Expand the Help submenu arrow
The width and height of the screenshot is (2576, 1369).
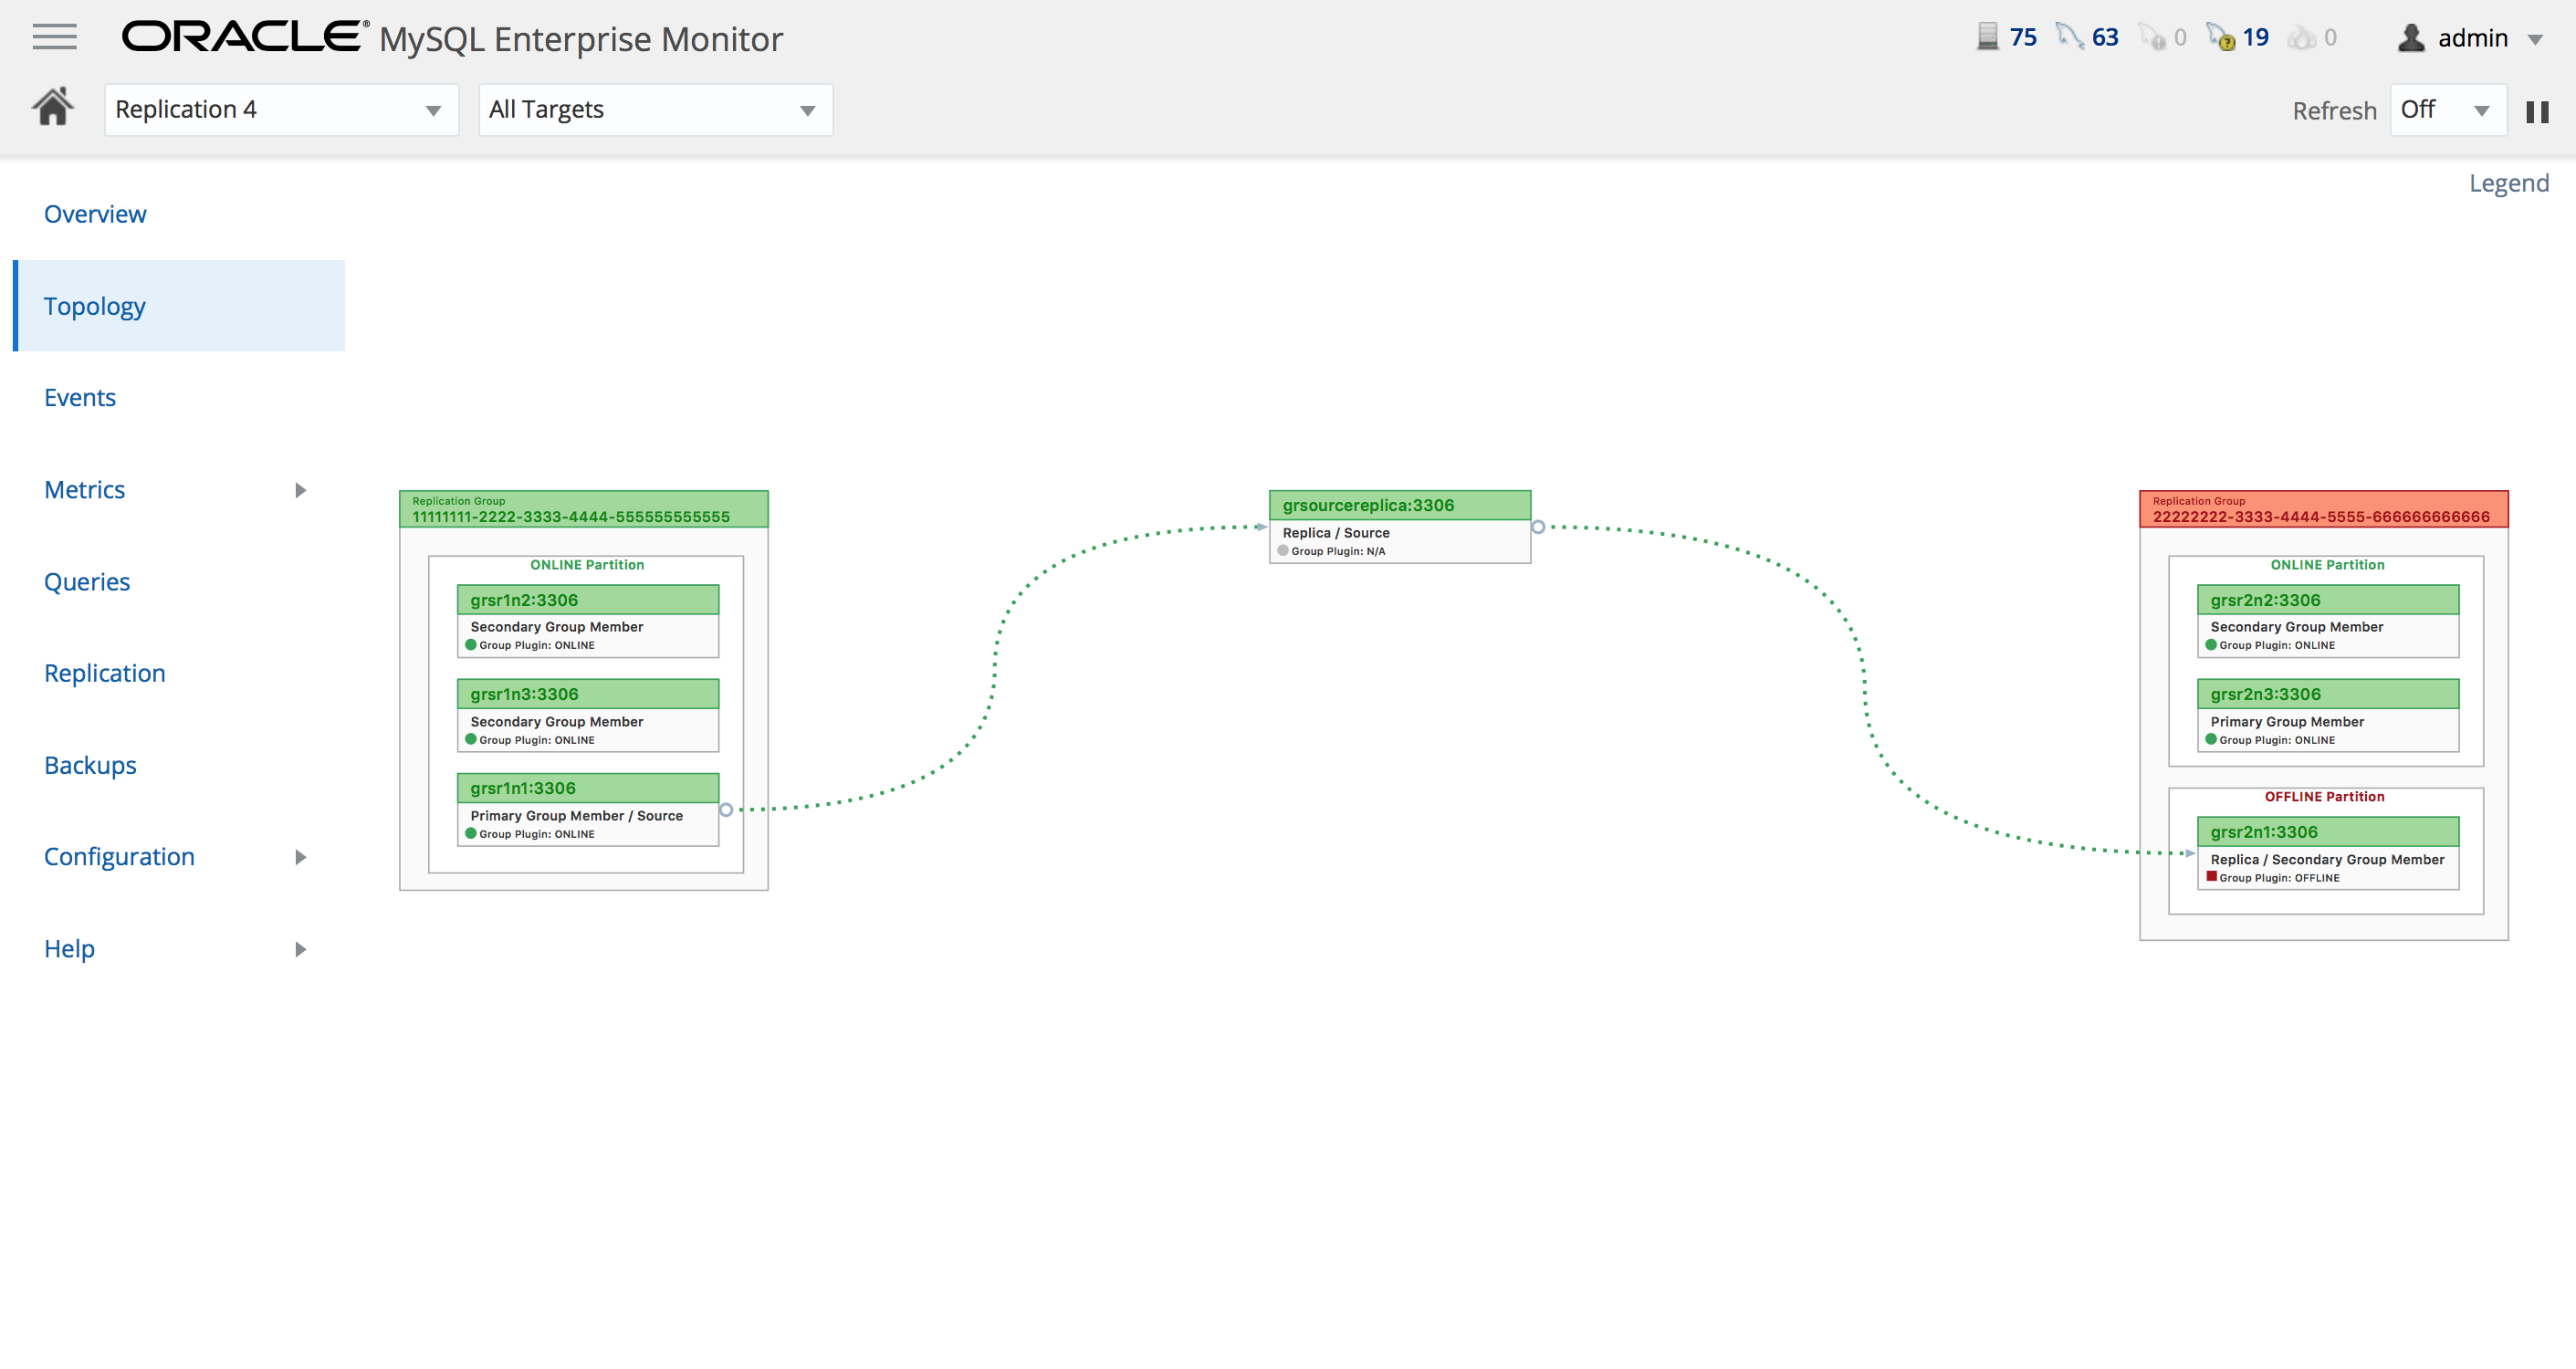[300, 949]
